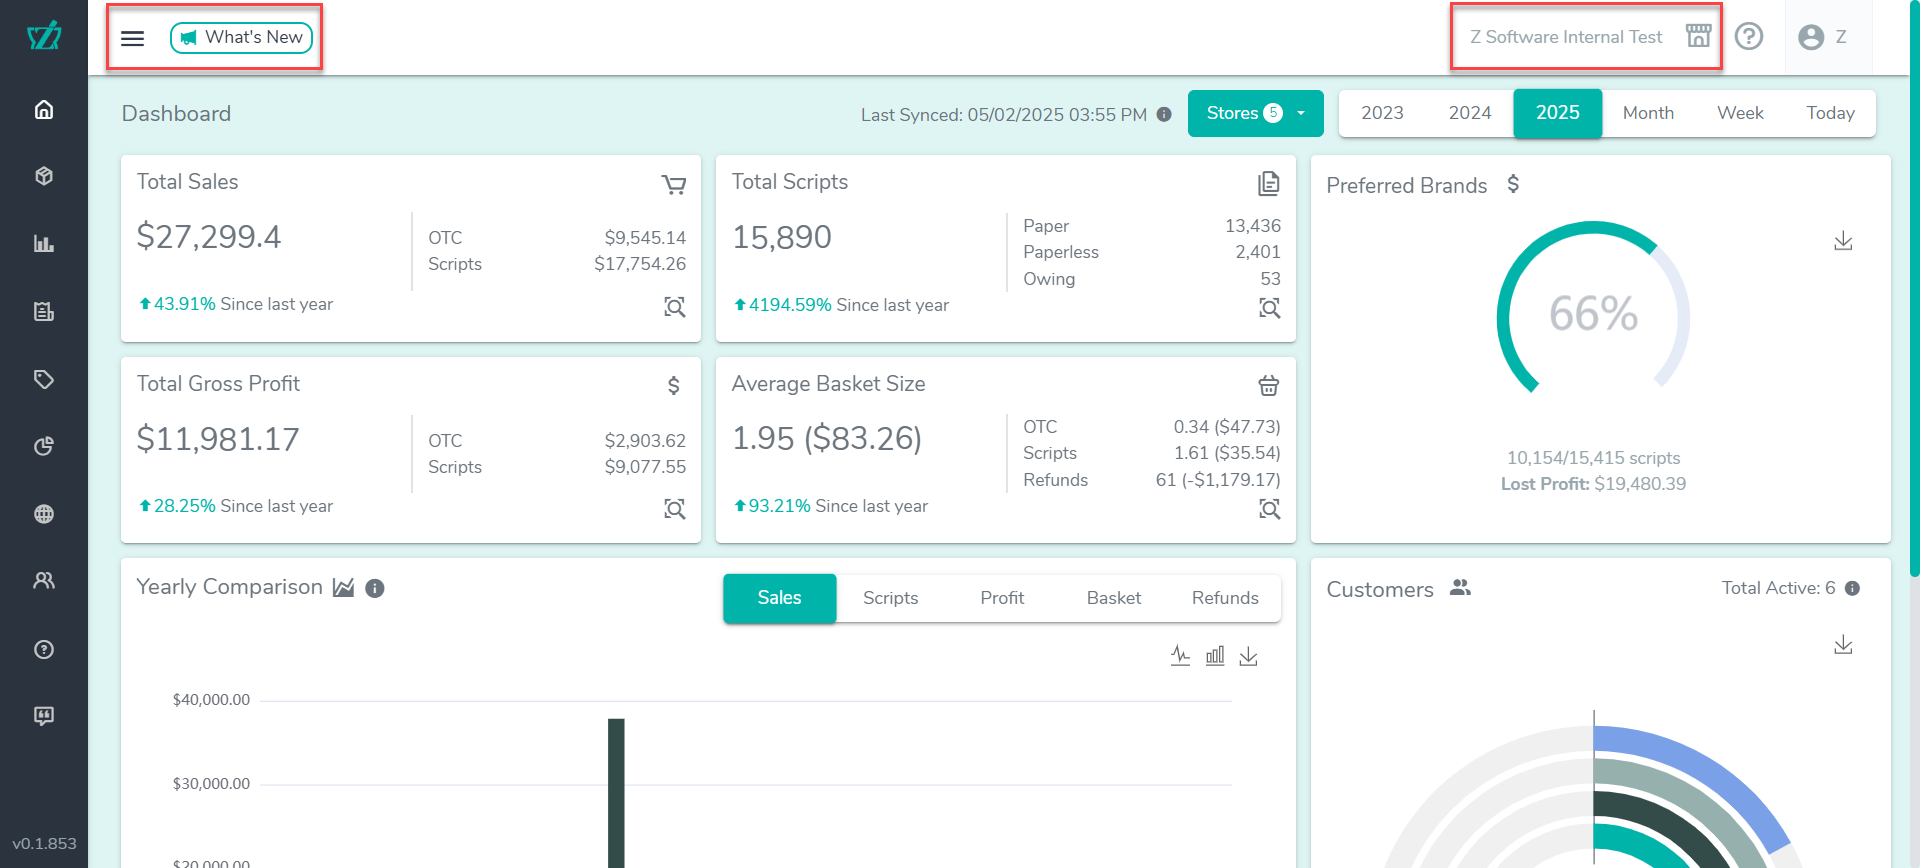Click the Z Software Internal Test label

pos(1566,37)
